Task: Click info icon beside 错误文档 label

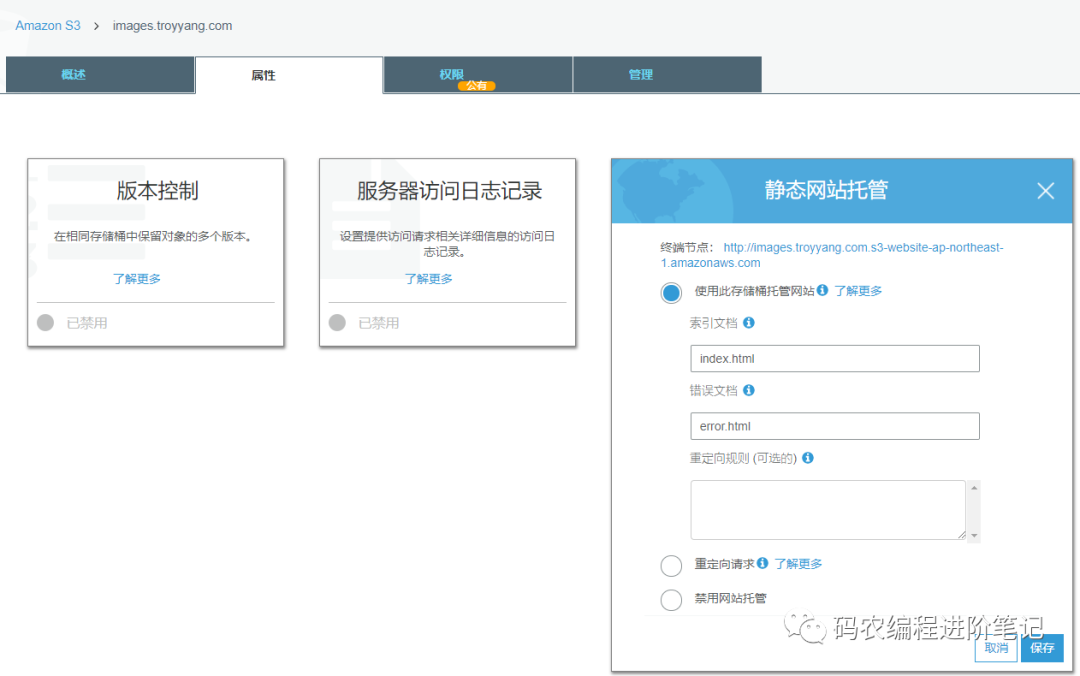Action: [749, 390]
